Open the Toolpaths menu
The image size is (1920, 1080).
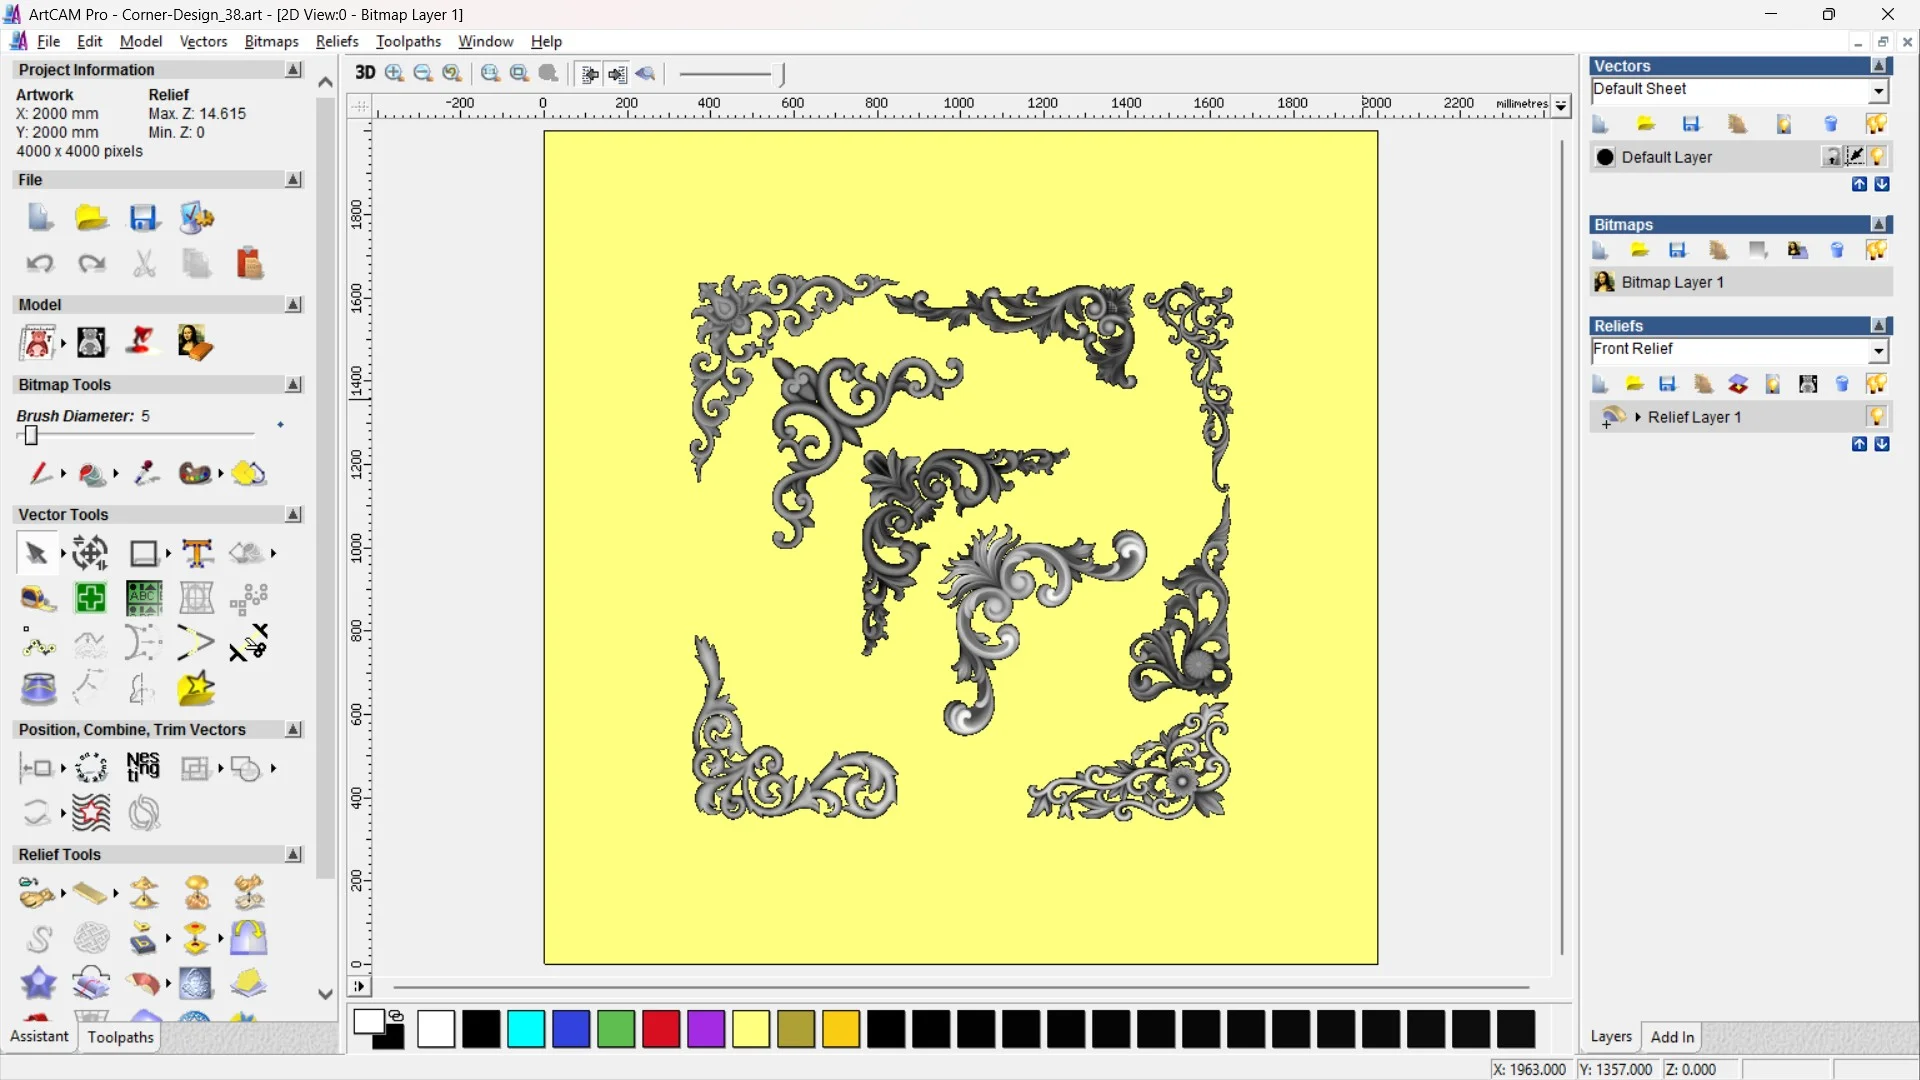[x=408, y=41]
